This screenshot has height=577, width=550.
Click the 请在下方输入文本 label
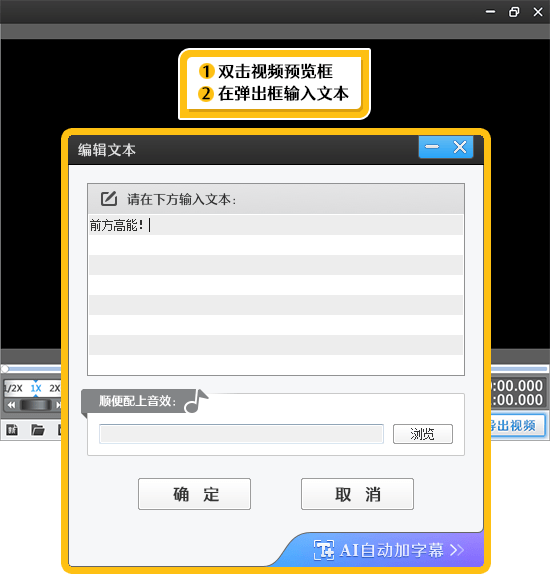[x=181, y=199]
